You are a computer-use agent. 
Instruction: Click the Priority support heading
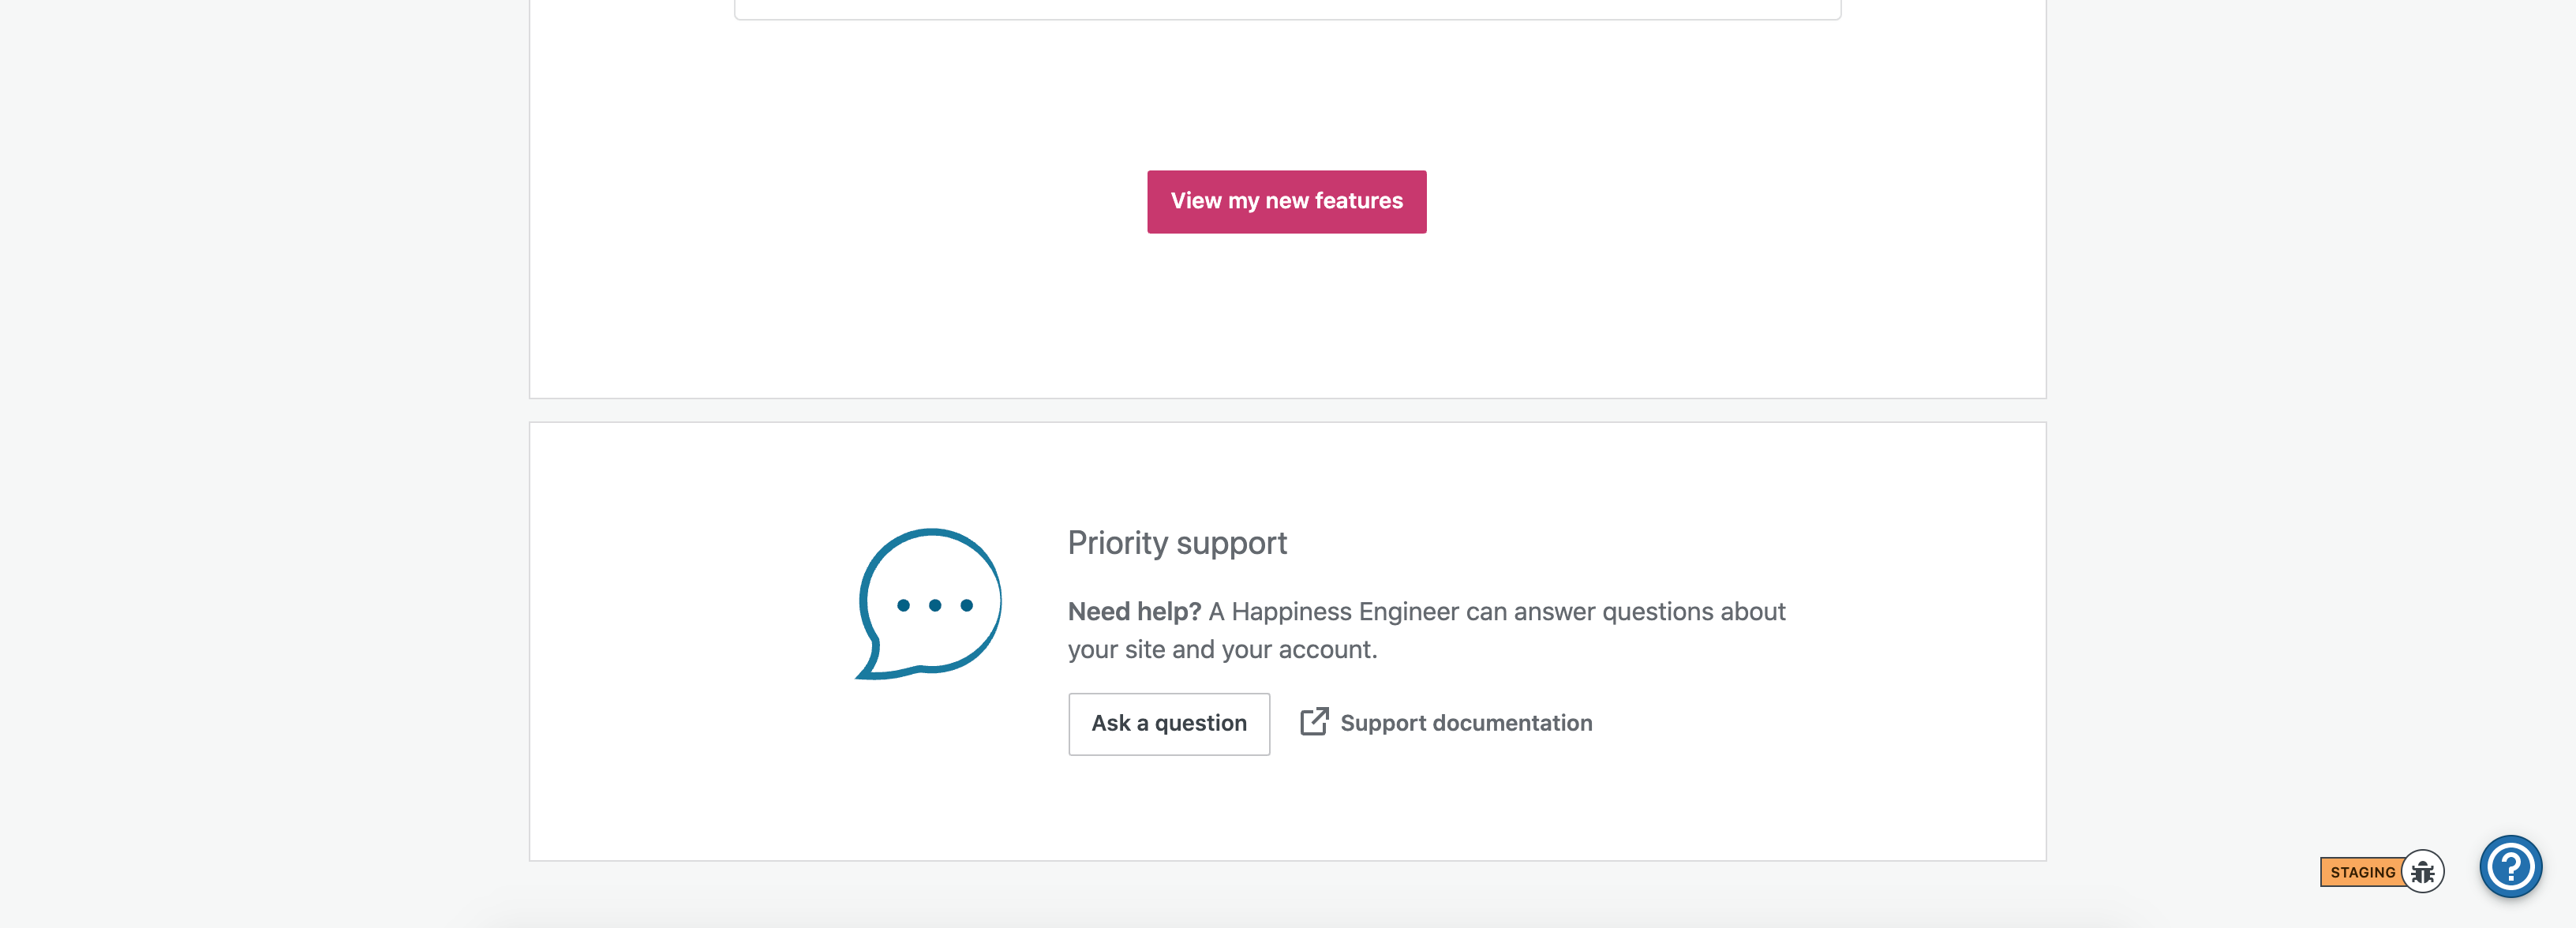pos(1177,542)
